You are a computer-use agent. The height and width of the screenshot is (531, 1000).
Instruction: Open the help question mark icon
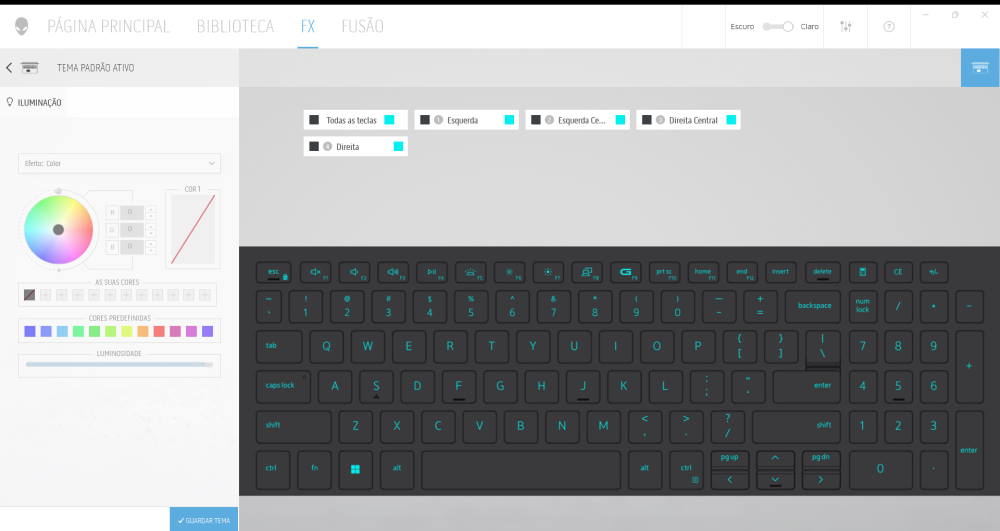pos(888,26)
